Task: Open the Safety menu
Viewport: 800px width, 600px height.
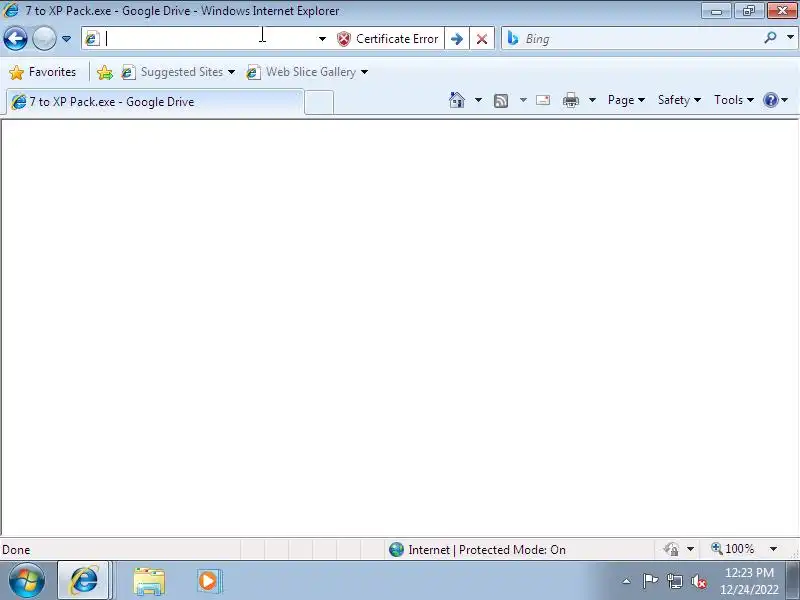Action: (x=679, y=100)
